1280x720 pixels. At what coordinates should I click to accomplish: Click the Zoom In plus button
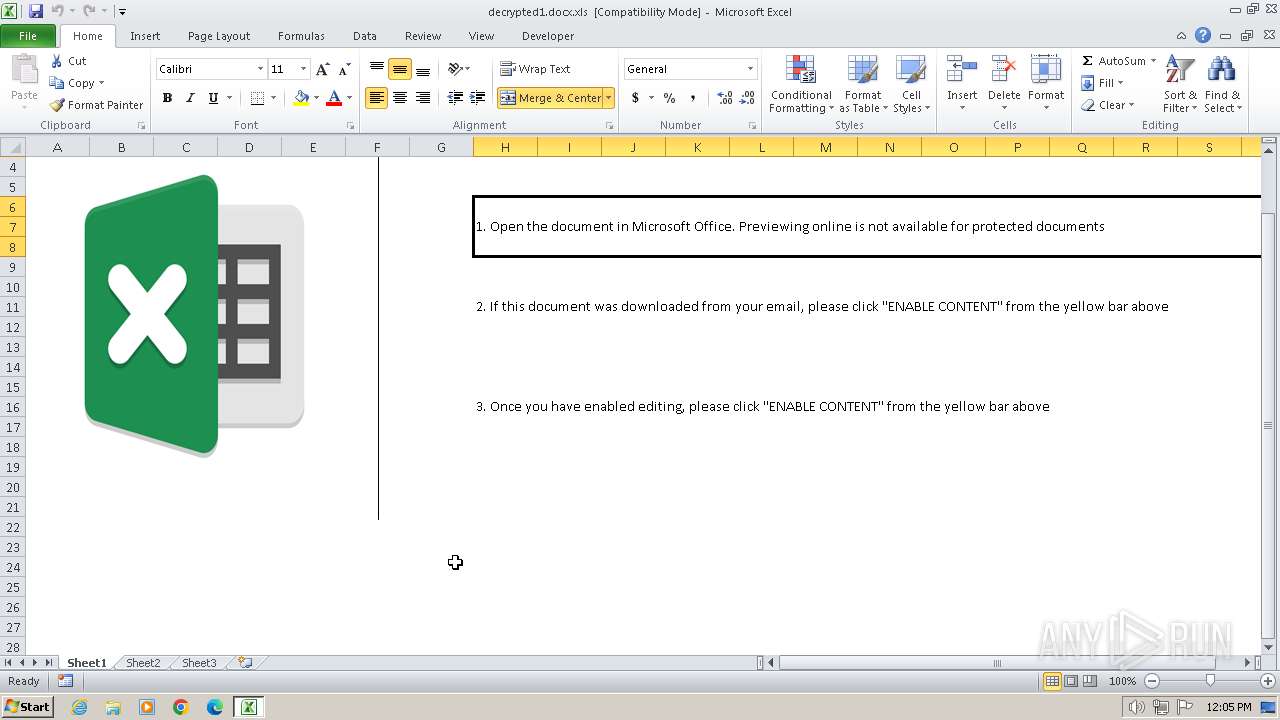(1267, 681)
